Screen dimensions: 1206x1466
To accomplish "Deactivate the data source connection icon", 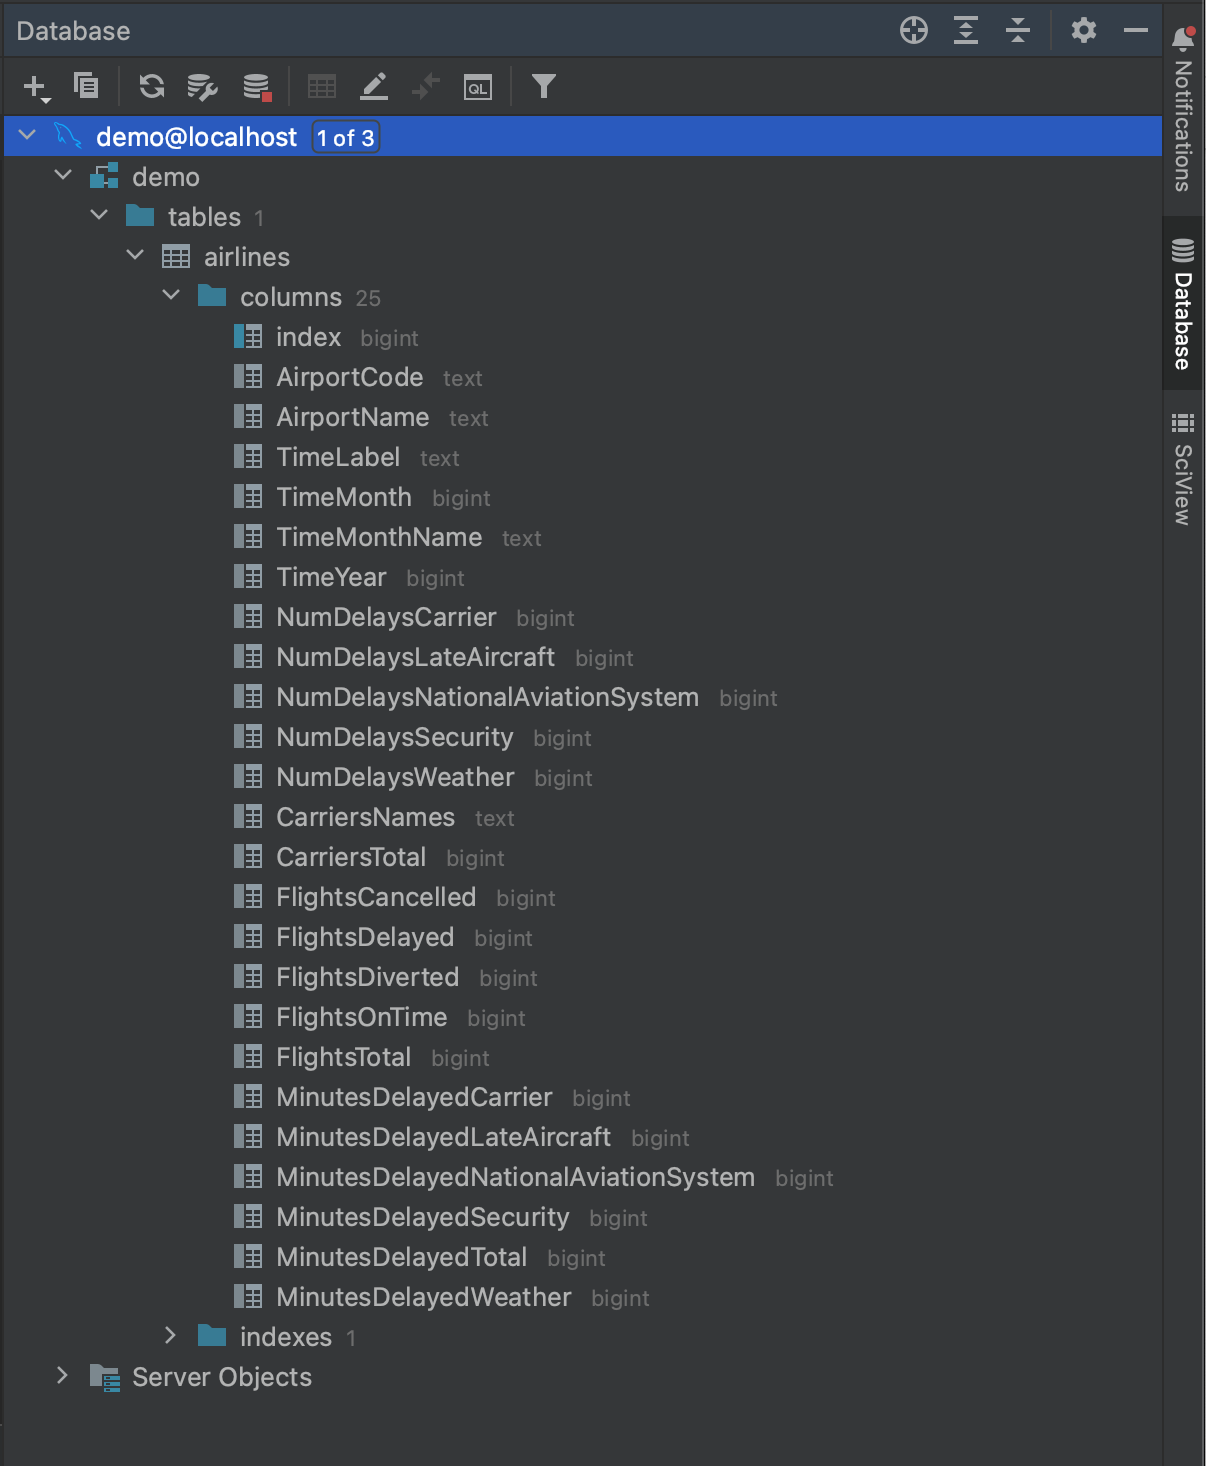I will click(257, 87).
